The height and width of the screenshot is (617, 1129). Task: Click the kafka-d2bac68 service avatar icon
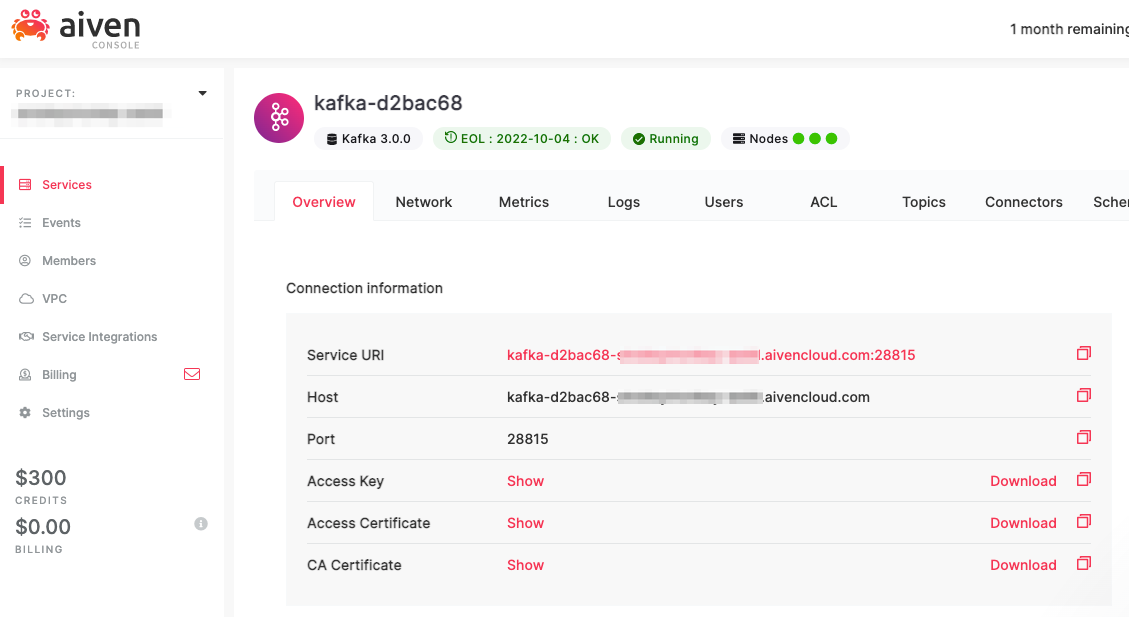tap(278, 117)
